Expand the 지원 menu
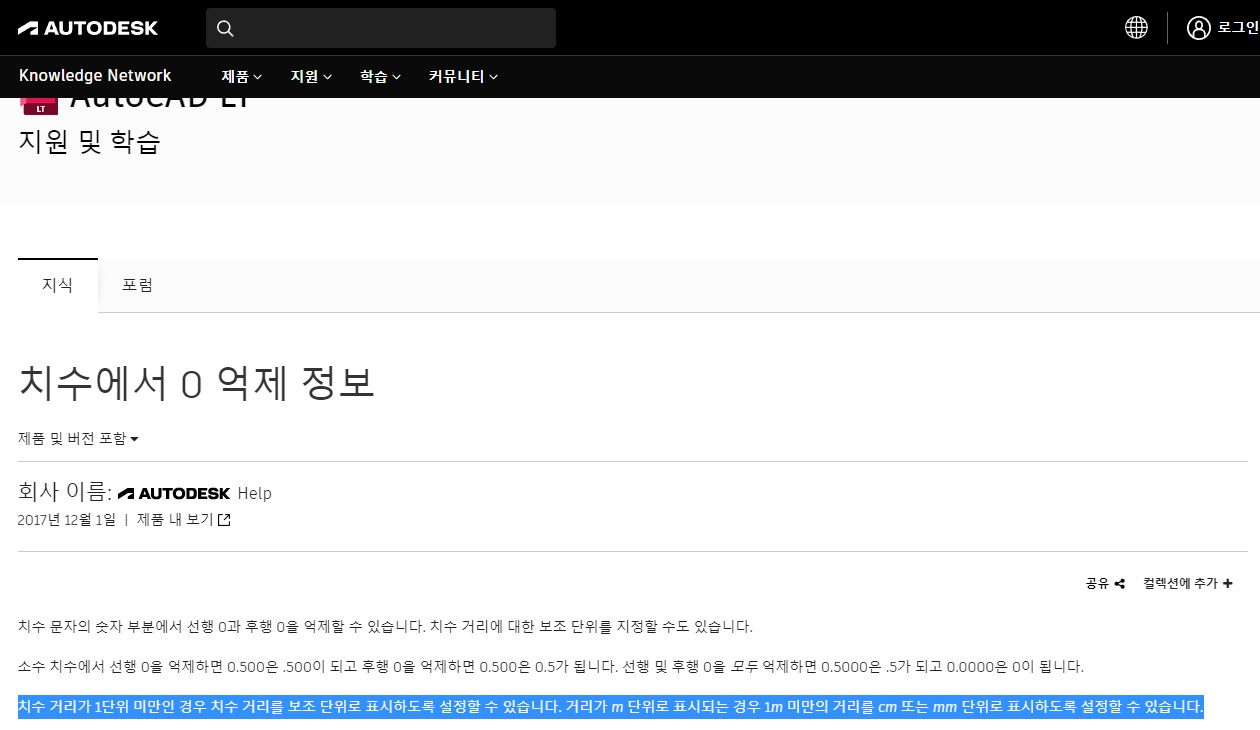 pyautogui.click(x=311, y=76)
